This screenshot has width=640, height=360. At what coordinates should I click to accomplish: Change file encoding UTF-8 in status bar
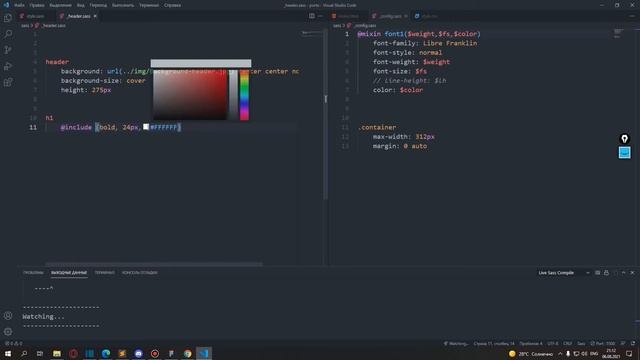(553, 344)
